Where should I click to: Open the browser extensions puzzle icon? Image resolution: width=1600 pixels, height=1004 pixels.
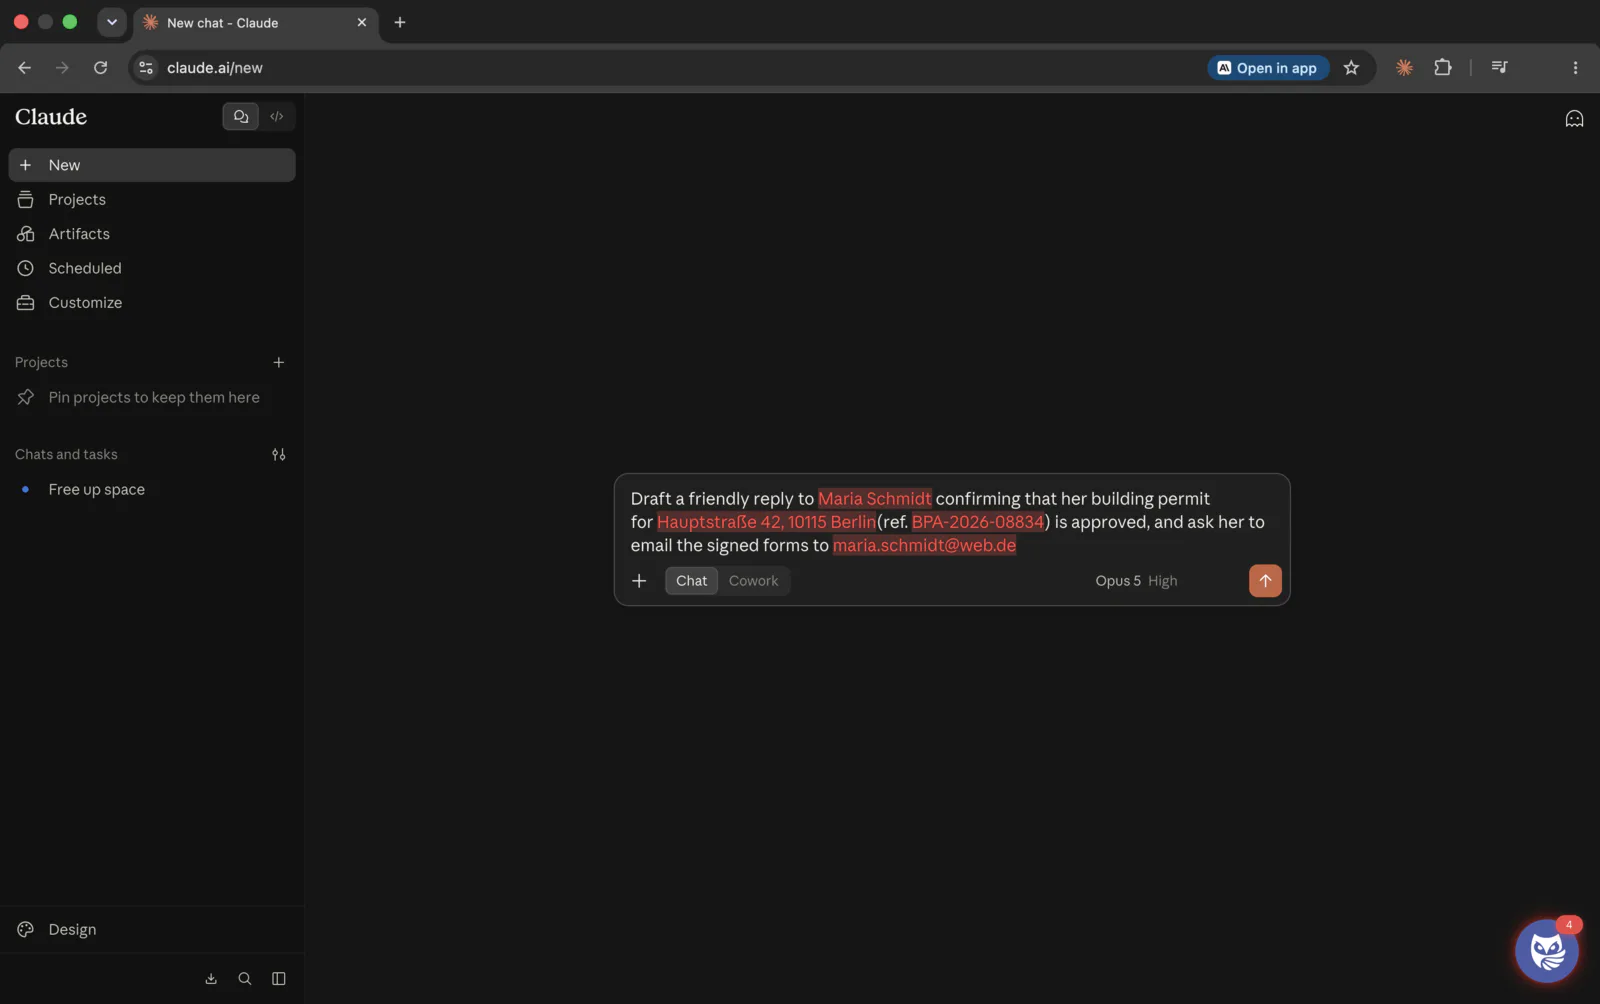(1442, 68)
